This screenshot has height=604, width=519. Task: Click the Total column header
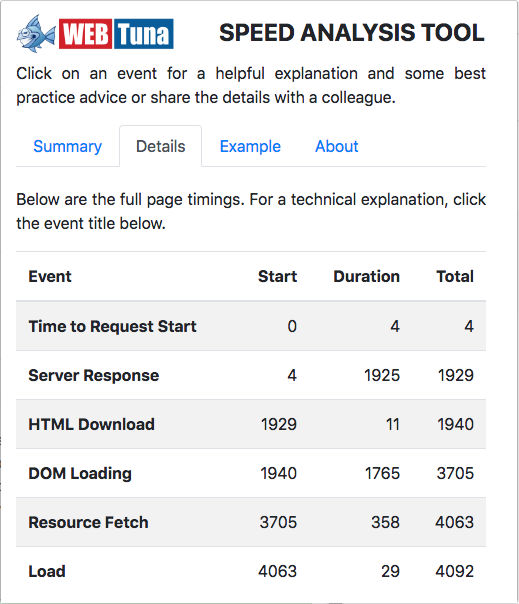point(455,277)
